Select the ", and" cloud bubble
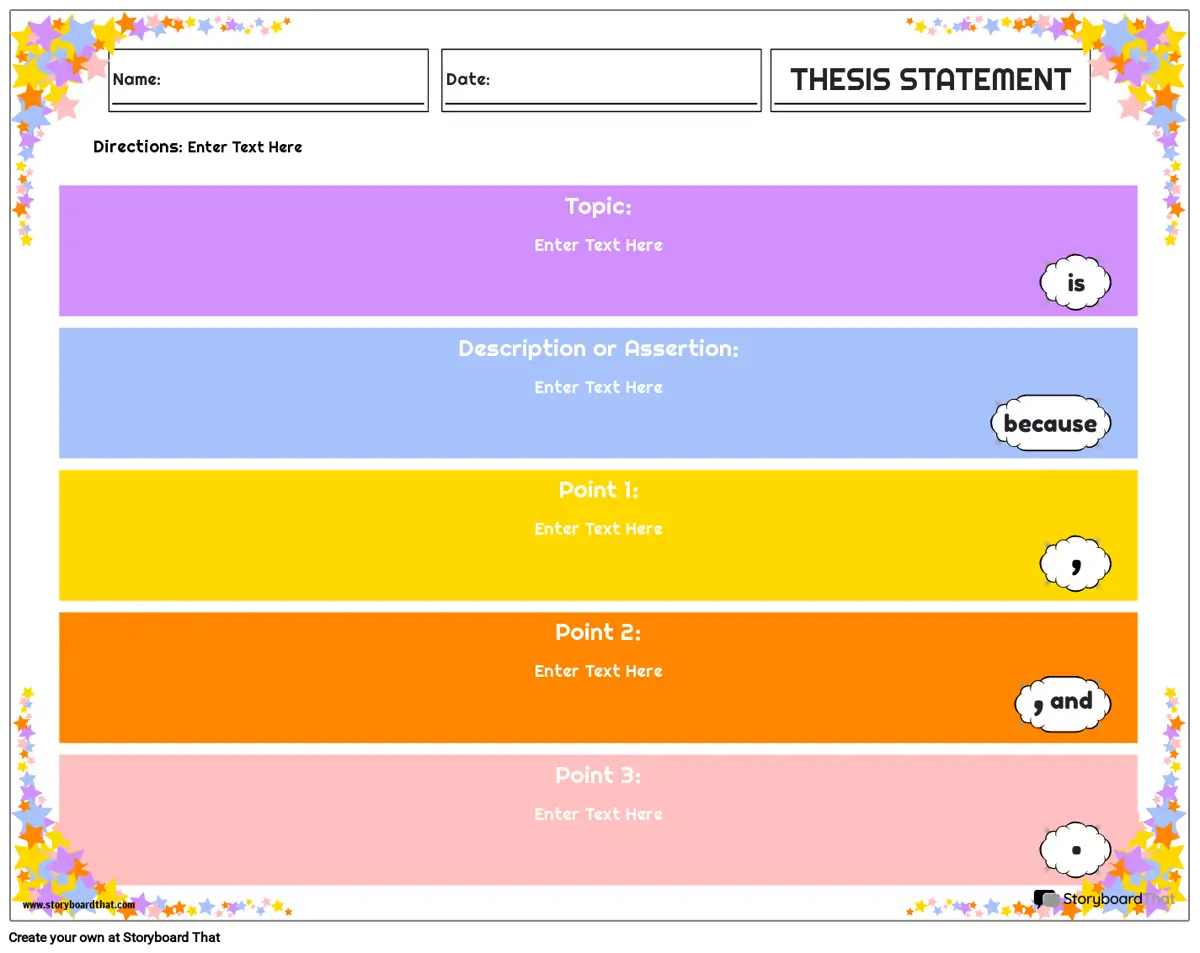Viewport: 1200px width, 953px height. click(1063, 703)
